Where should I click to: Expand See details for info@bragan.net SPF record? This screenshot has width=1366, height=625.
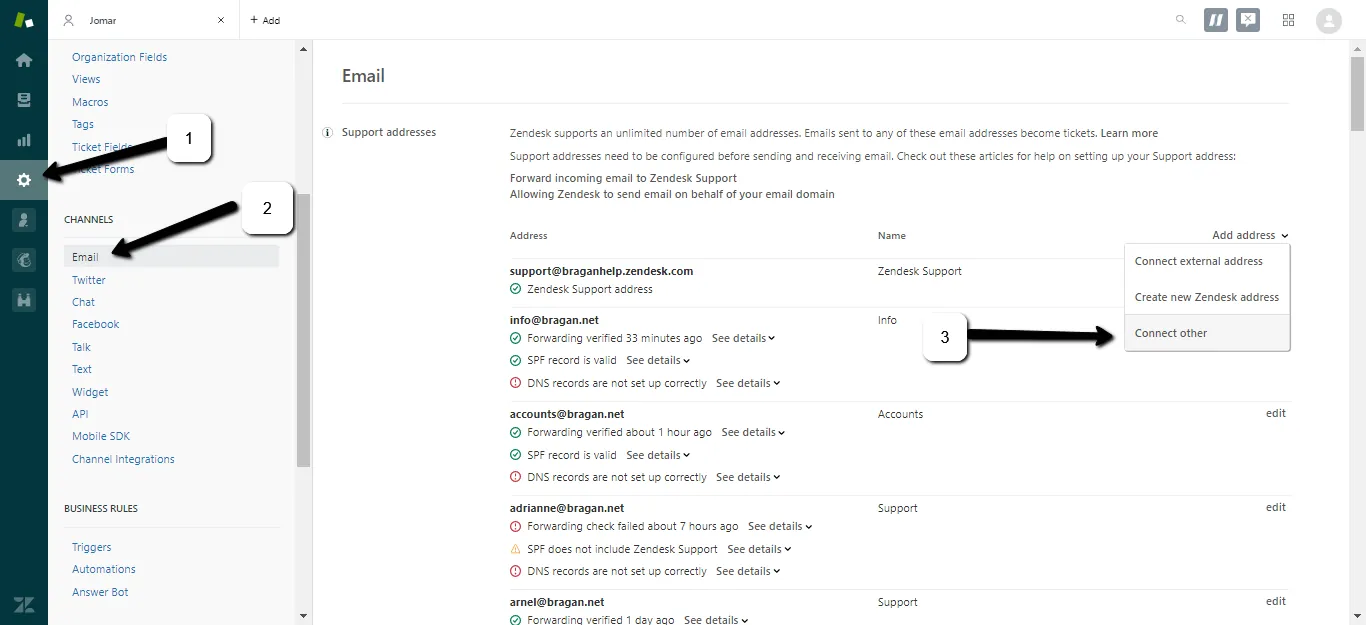tap(658, 361)
